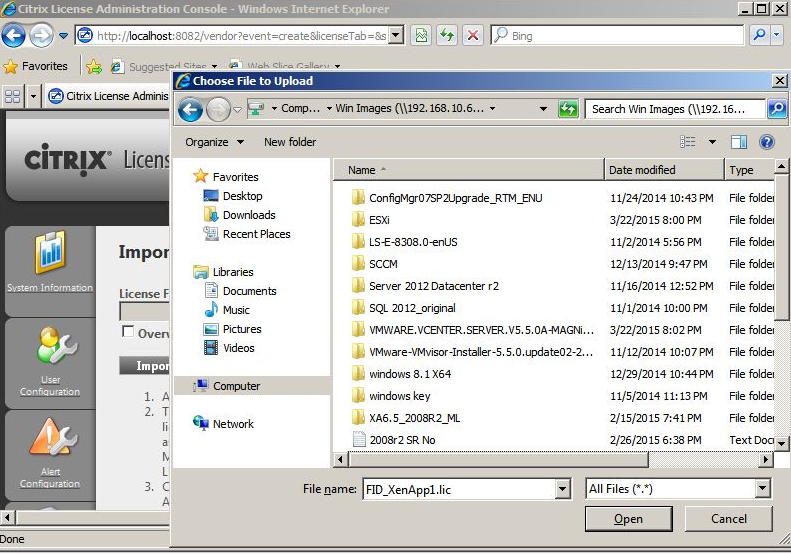The width and height of the screenshot is (791, 554).
Task: Stop loading the IE page
Action: coord(473,35)
